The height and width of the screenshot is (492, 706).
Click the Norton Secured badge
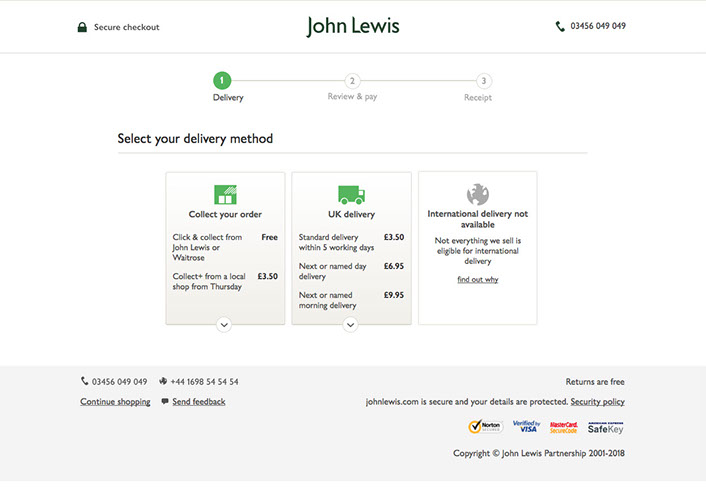(486, 427)
